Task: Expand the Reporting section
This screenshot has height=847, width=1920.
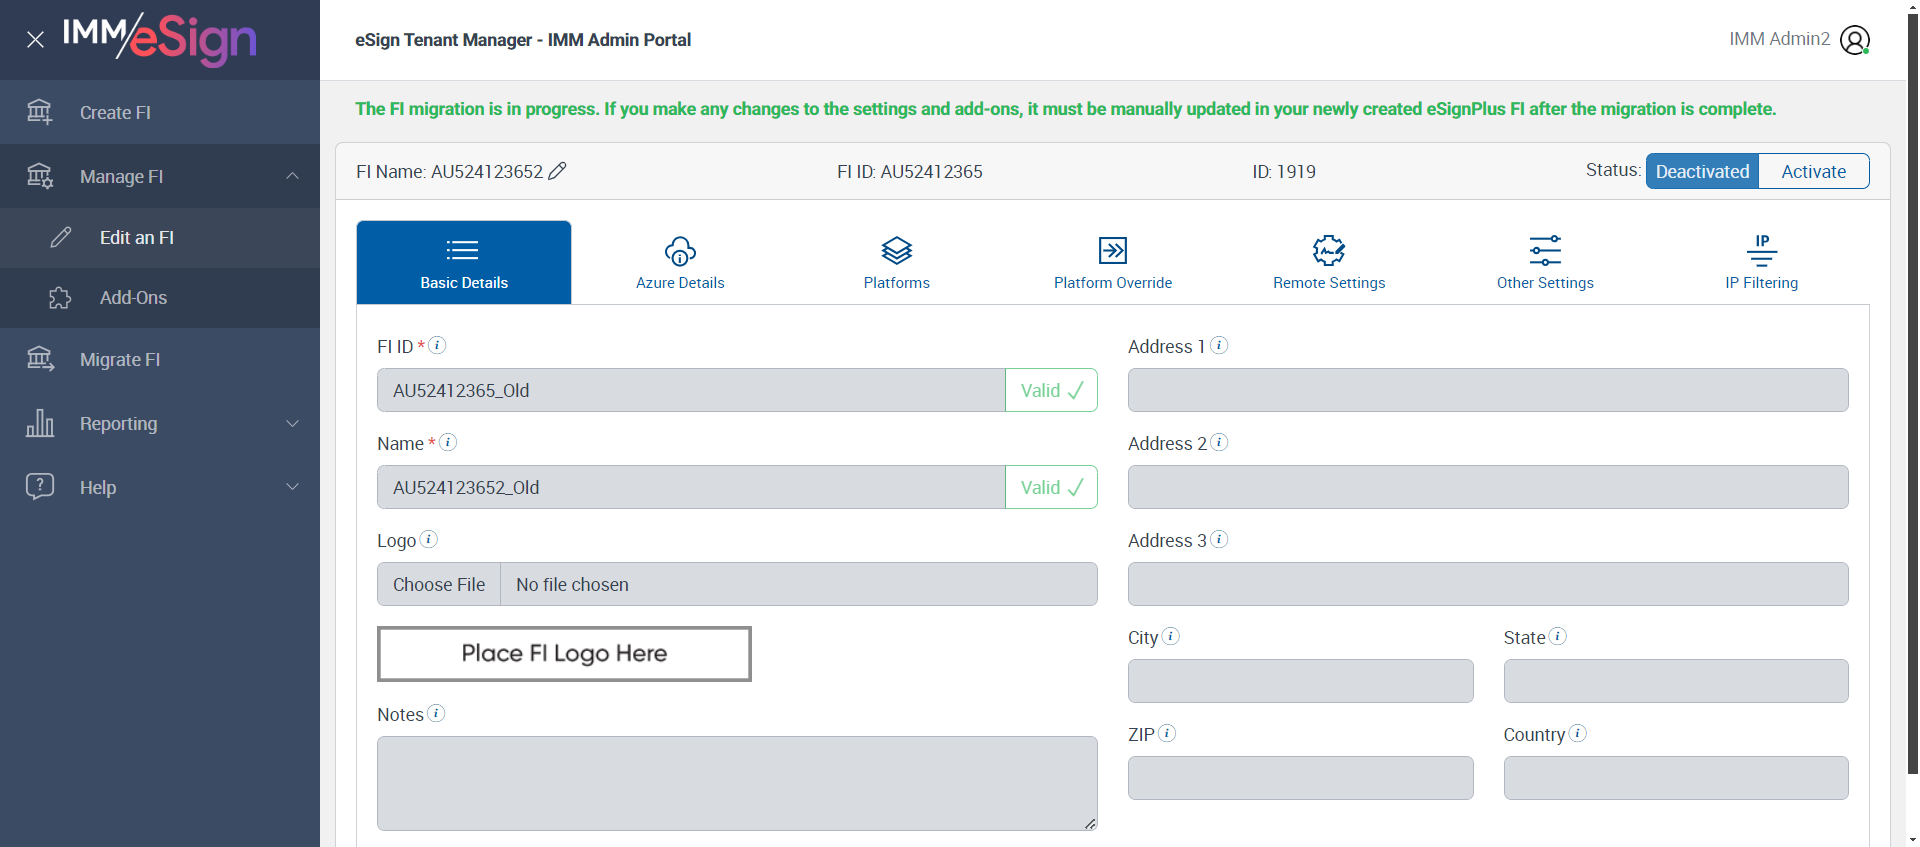Action: [x=292, y=423]
